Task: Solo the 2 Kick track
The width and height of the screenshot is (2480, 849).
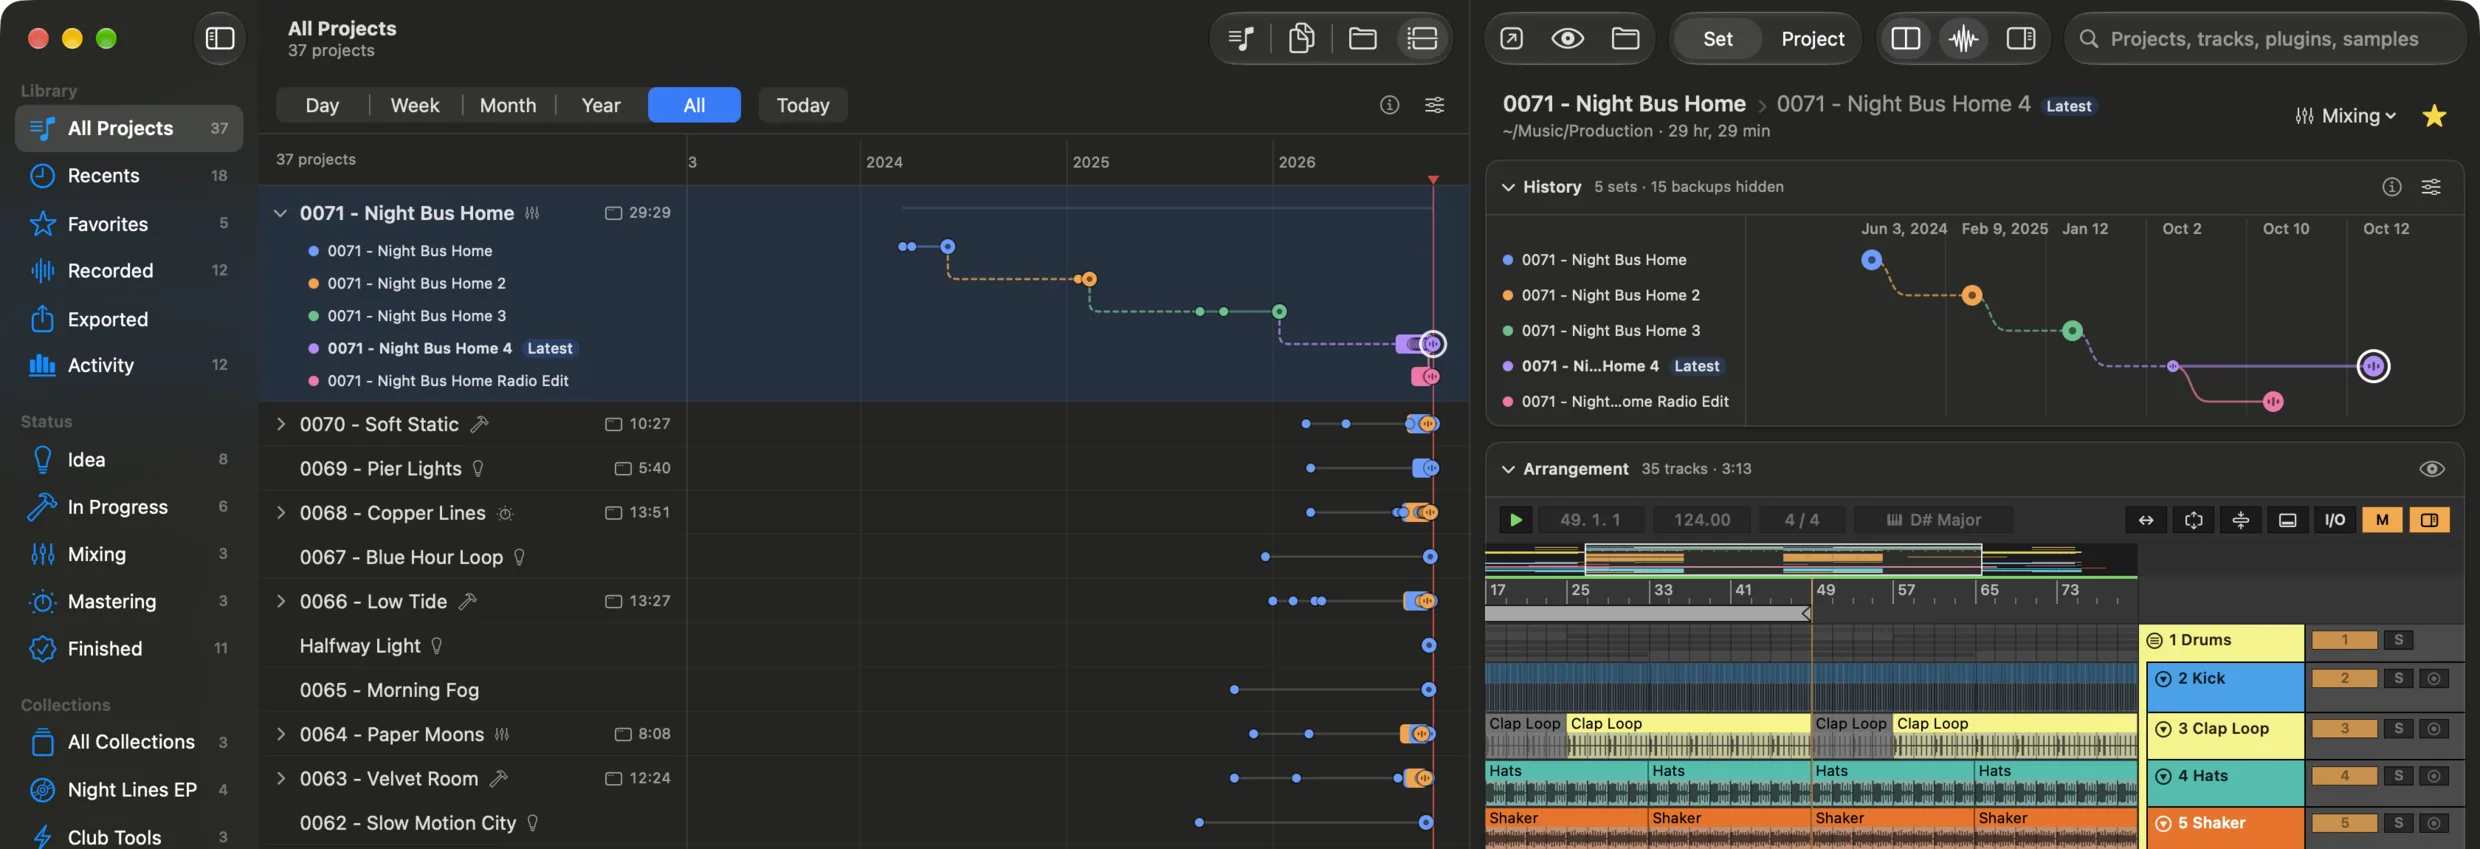Action: tap(2398, 679)
